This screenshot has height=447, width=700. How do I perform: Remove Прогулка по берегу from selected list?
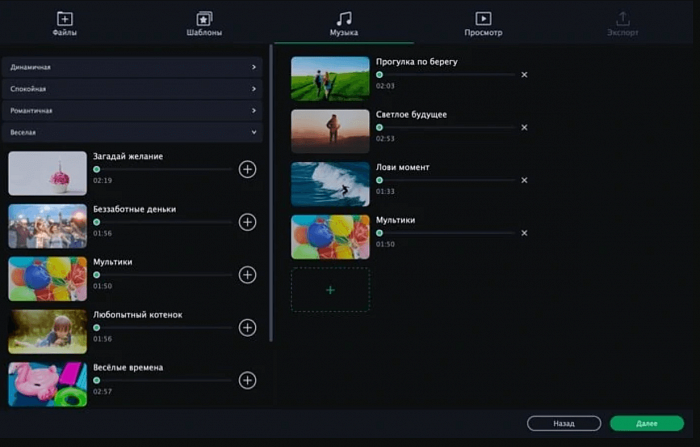(x=524, y=75)
